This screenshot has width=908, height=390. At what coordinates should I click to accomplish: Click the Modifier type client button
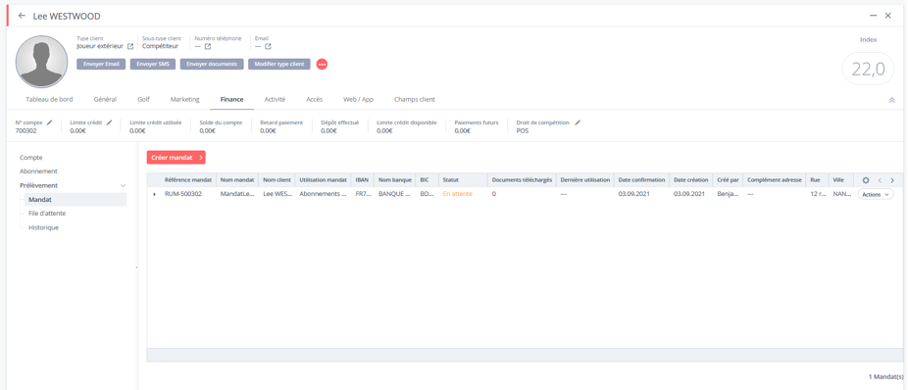(x=280, y=64)
